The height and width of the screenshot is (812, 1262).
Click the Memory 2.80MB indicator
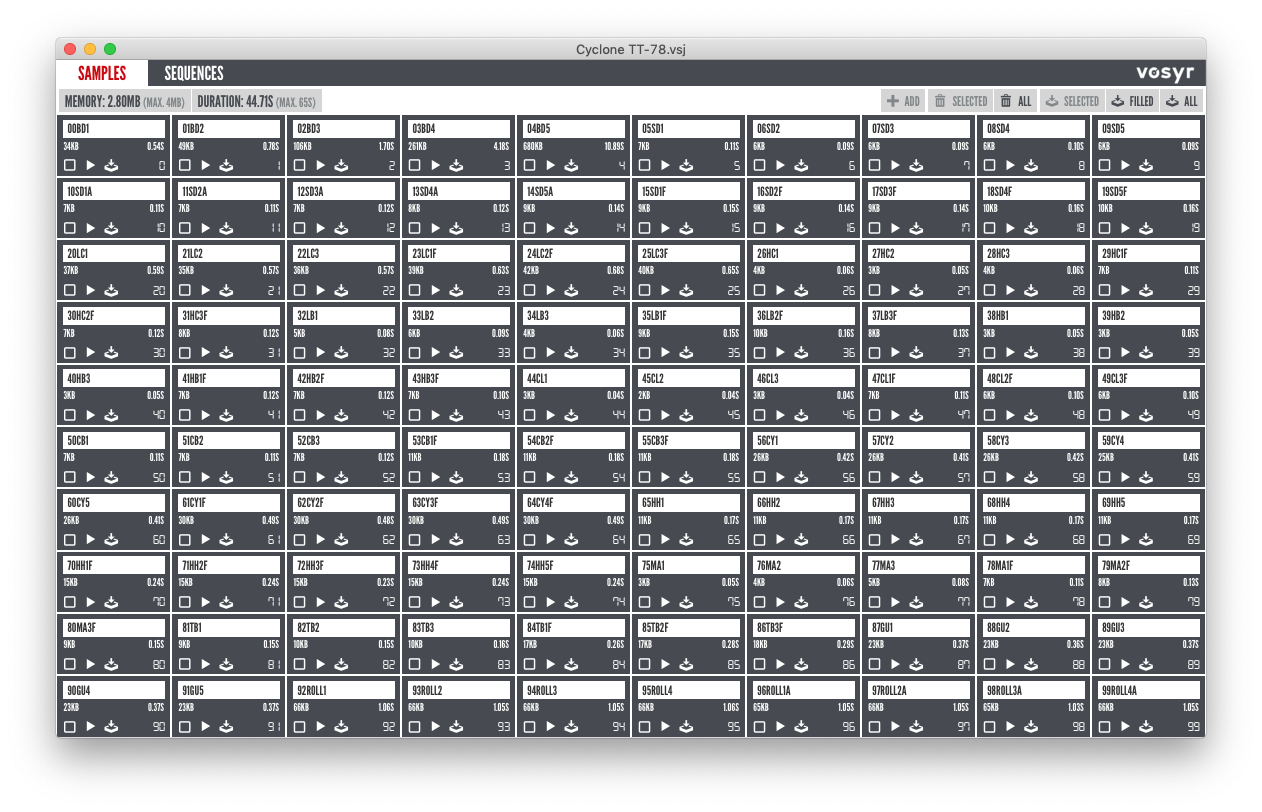124,101
